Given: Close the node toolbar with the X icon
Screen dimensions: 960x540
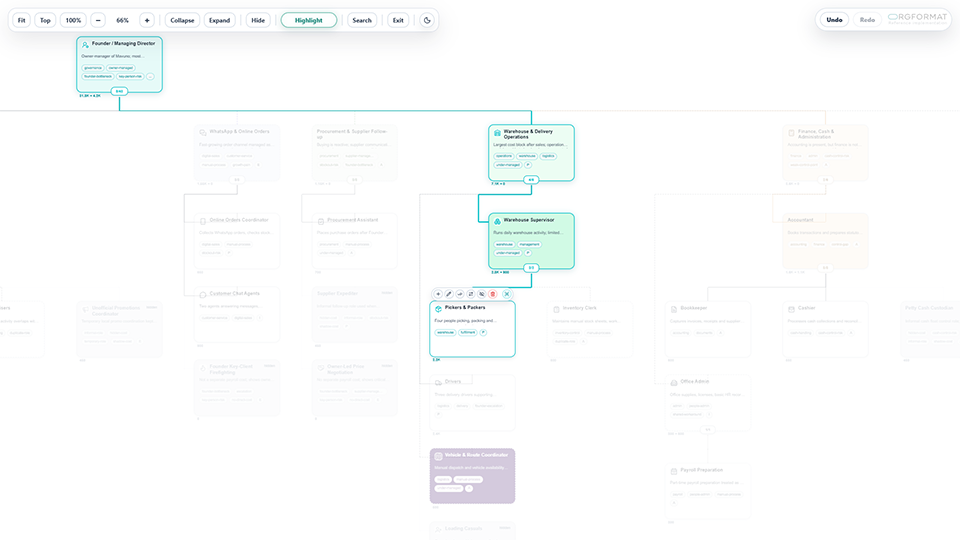Looking at the screenshot, I should tap(507, 294).
